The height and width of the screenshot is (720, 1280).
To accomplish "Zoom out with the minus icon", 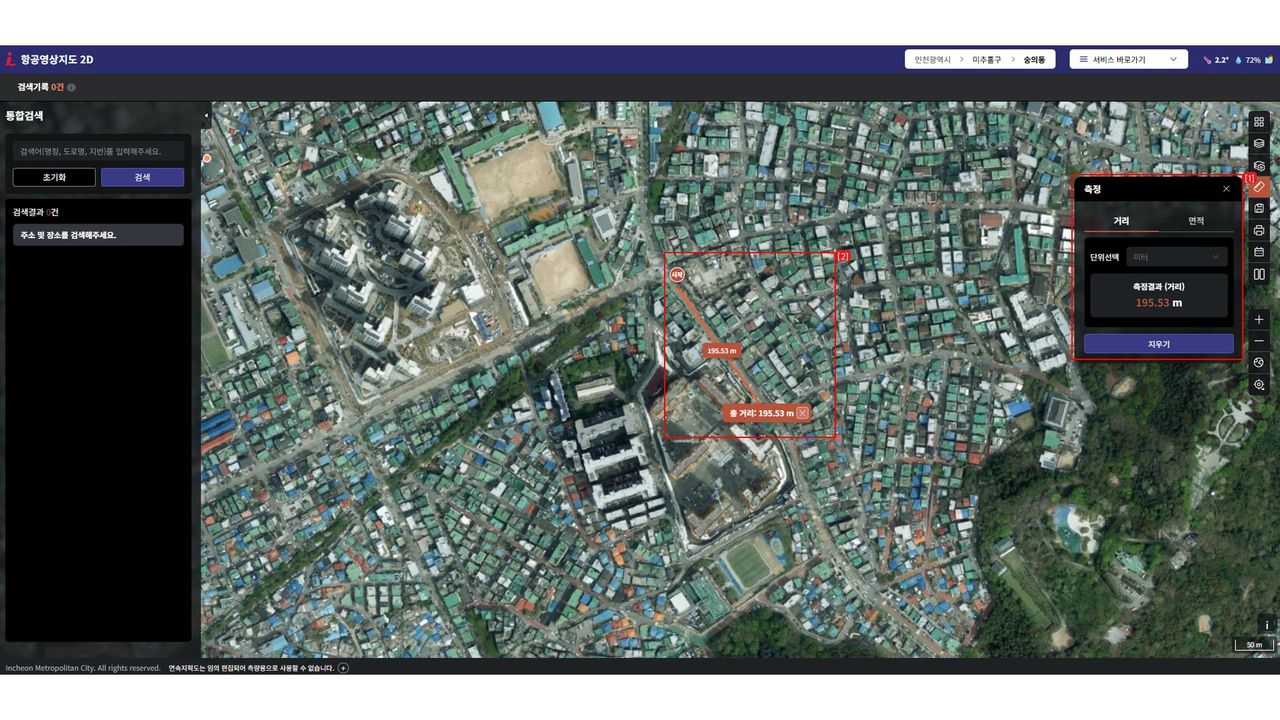I will 1259,341.
